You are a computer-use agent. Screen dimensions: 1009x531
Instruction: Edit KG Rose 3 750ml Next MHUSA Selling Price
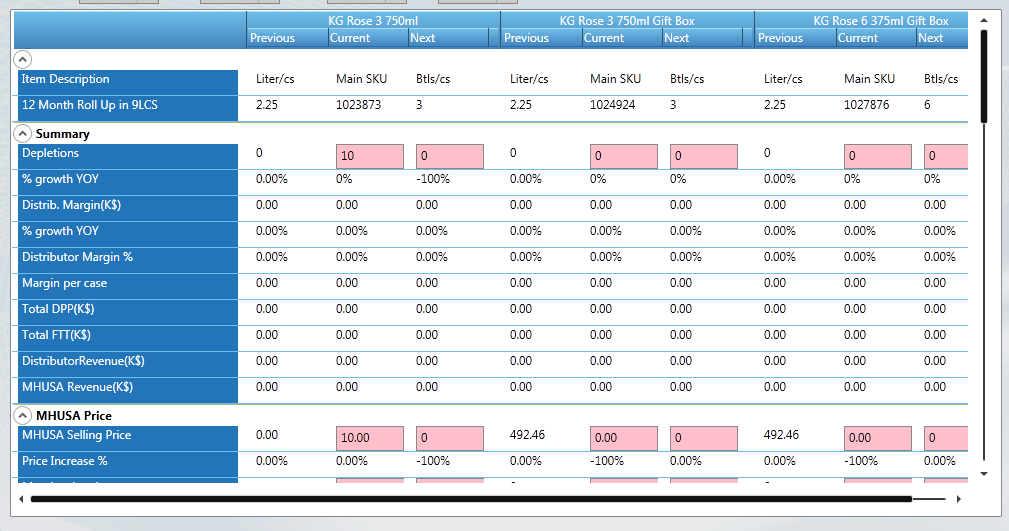(450, 438)
